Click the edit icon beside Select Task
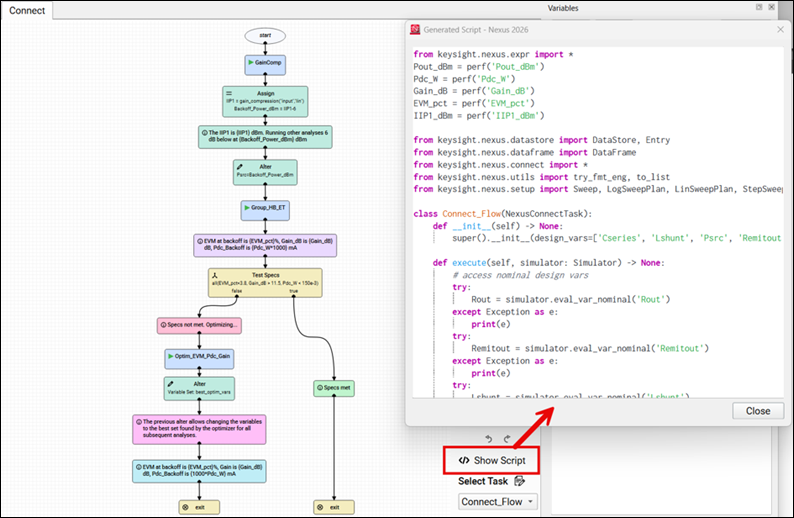Screen dimensions: 794x518 (520, 481)
